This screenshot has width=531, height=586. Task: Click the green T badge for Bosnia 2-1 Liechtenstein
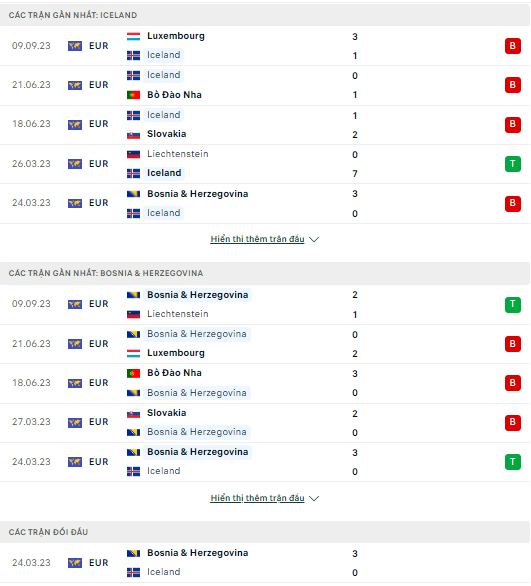[x=512, y=304]
